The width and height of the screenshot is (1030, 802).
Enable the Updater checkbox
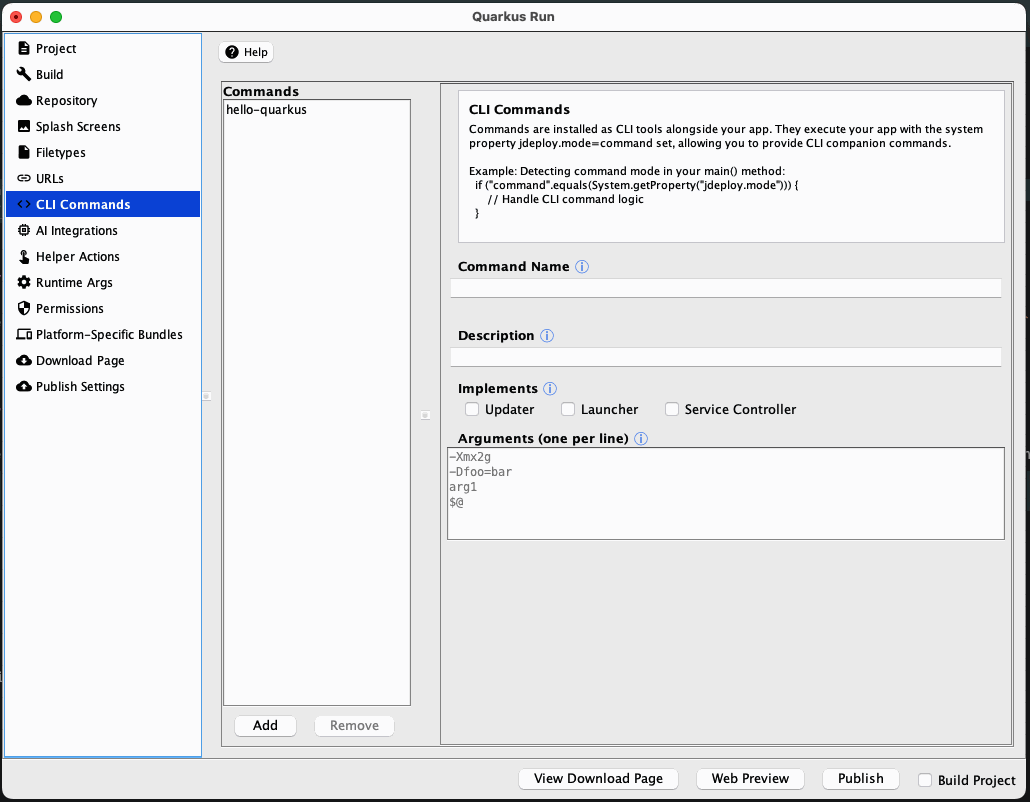pyautogui.click(x=471, y=409)
